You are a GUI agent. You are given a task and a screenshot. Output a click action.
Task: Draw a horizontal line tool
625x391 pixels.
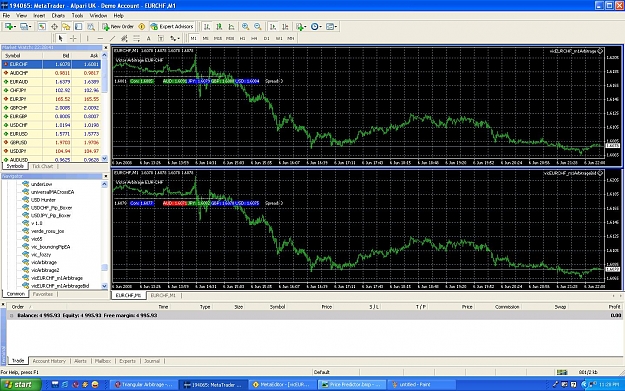(x=100, y=38)
